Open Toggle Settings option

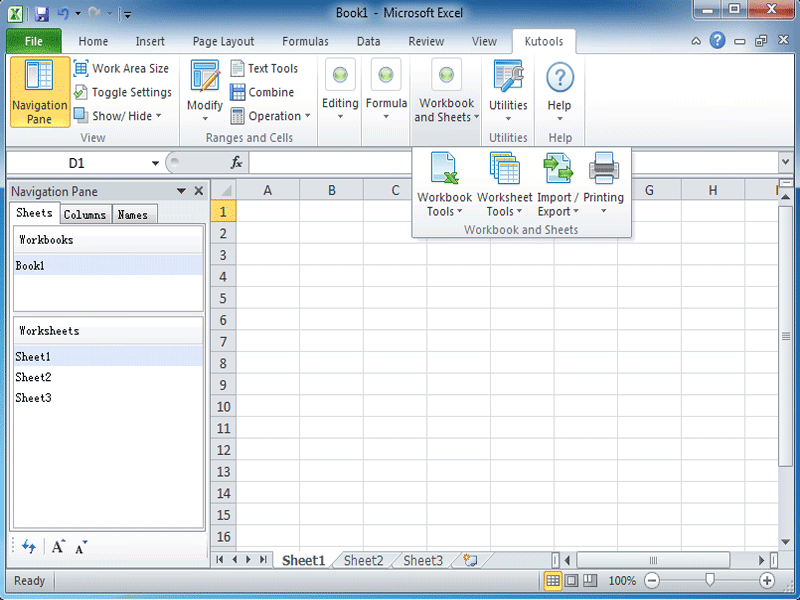point(122,92)
